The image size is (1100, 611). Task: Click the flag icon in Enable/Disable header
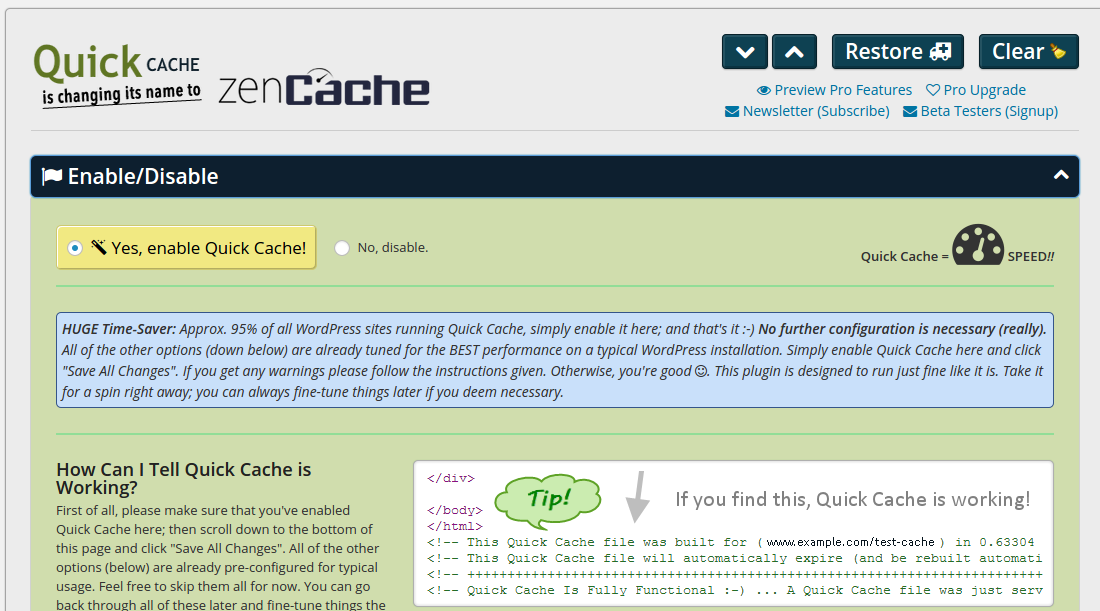click(x=51, y=177)
